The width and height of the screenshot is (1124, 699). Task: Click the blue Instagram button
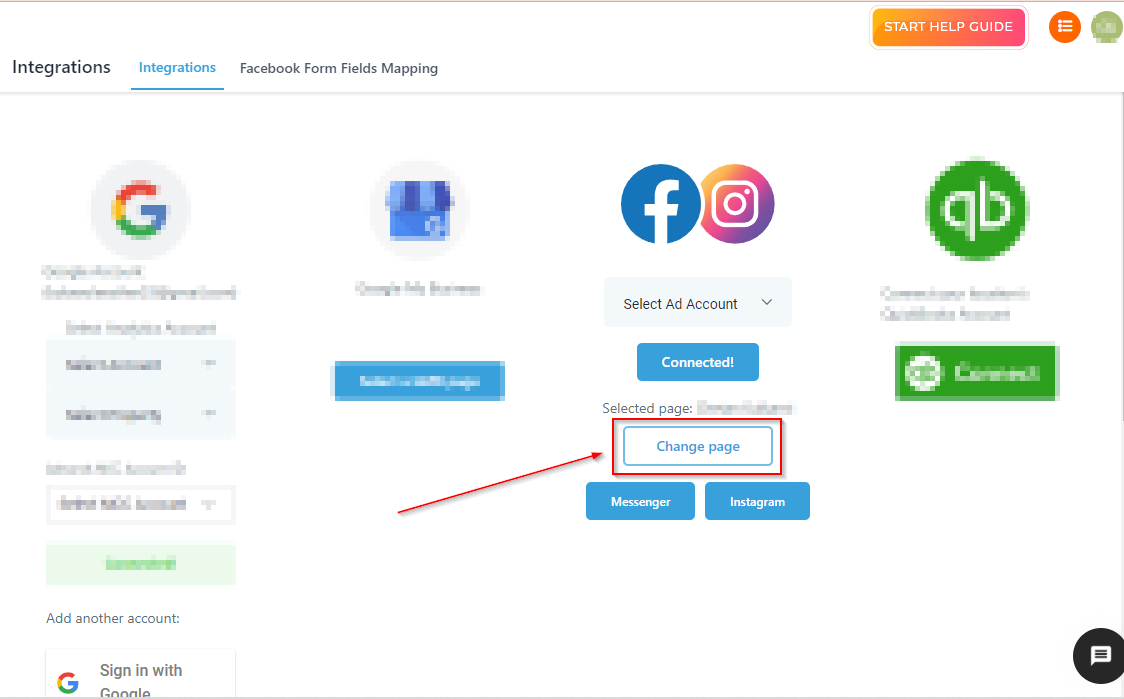[757, 502]
